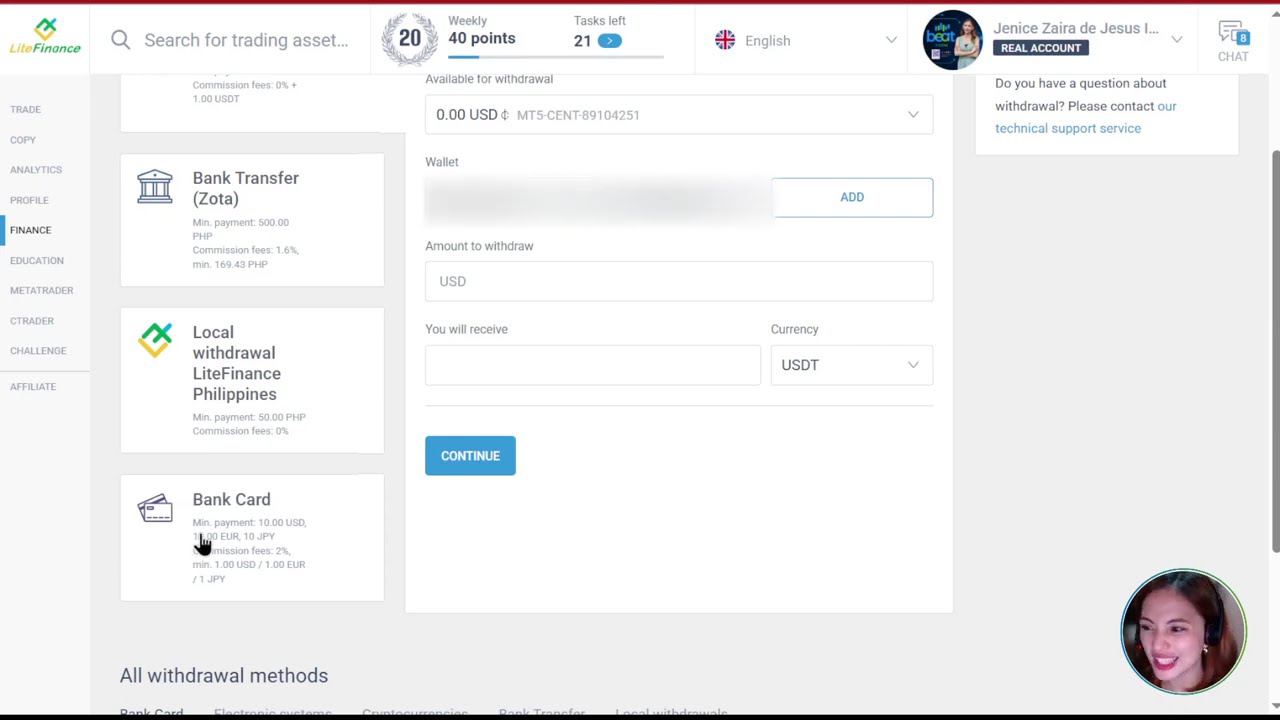Open Education in sidebar
This screenshot has width=1280, height=720.
pyautogui.click(x=37, y=260)
